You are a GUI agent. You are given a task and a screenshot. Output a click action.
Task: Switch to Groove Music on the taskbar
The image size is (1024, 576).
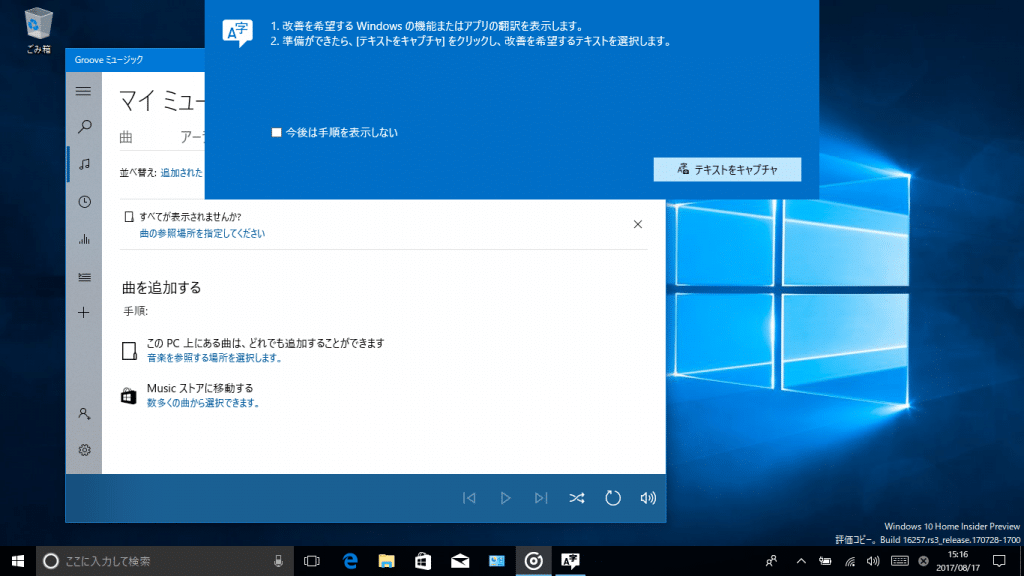534,561
